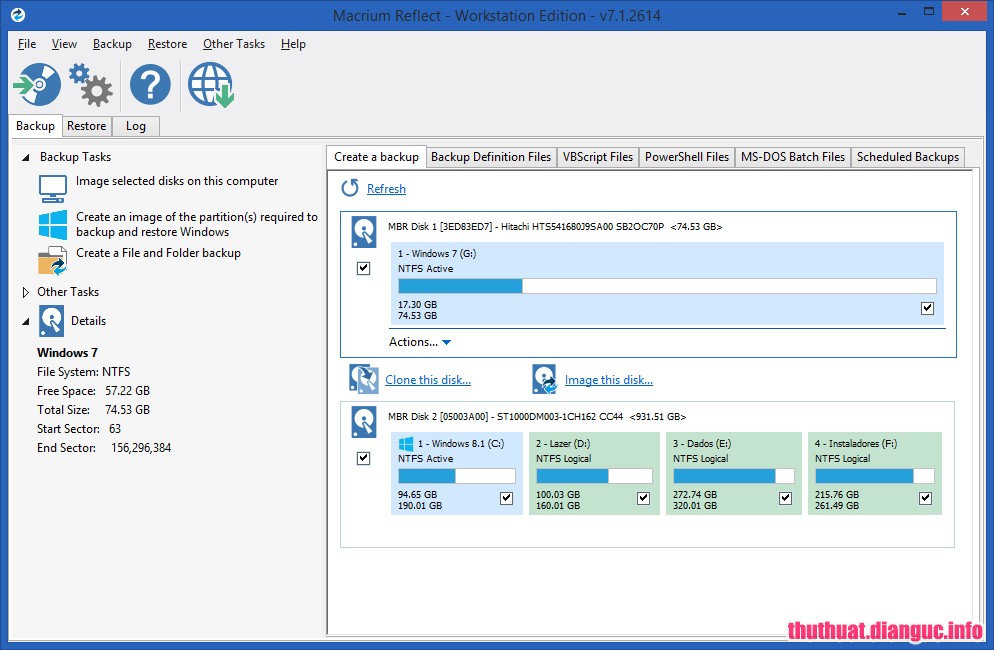Collapse the Backup Tasks section
This screenshot has width=994, height=650.
pos(25,157)
